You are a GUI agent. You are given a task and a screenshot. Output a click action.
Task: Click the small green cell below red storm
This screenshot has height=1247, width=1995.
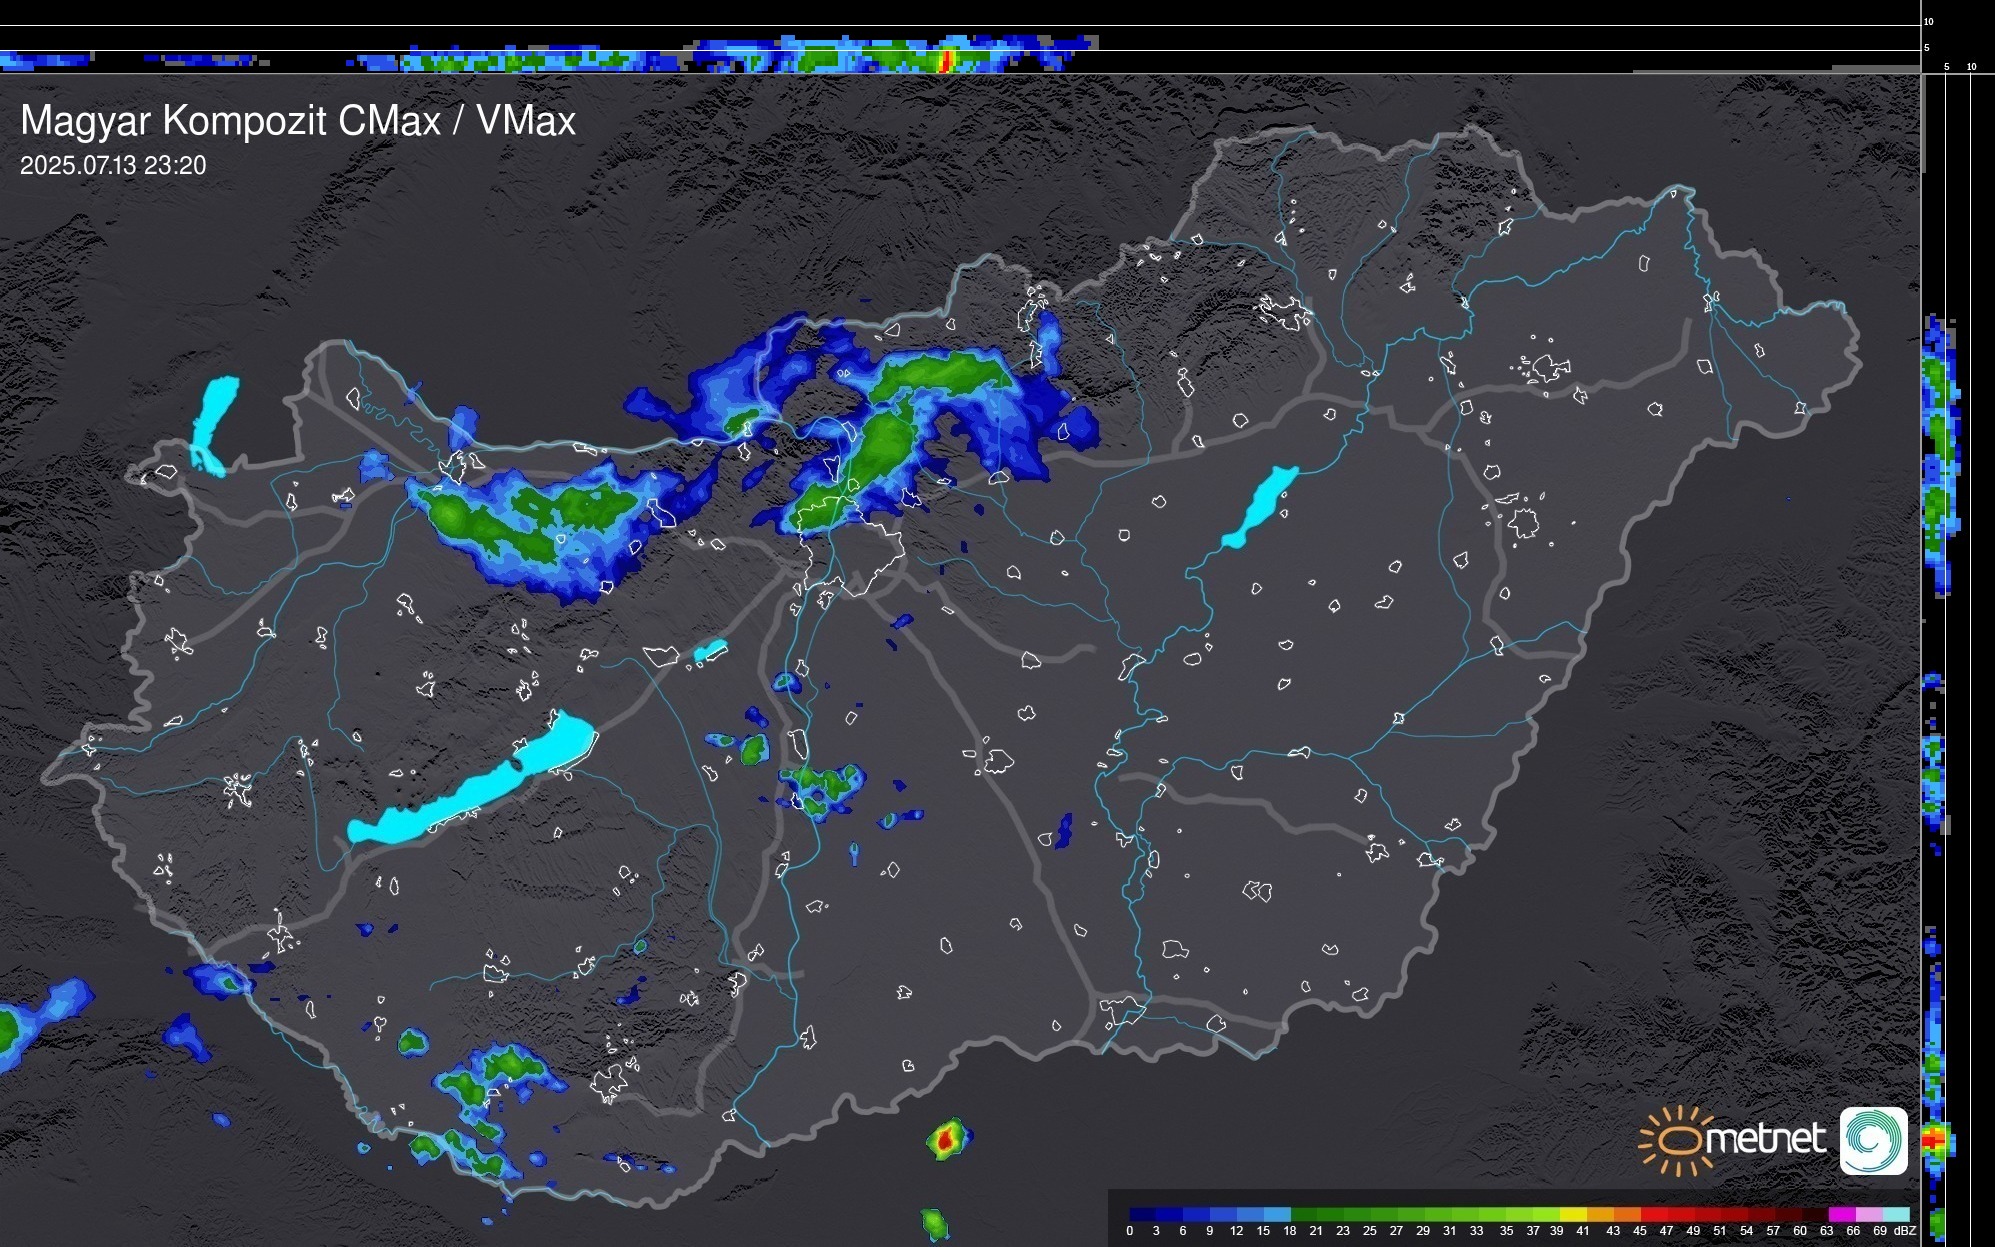point(935,1223)
